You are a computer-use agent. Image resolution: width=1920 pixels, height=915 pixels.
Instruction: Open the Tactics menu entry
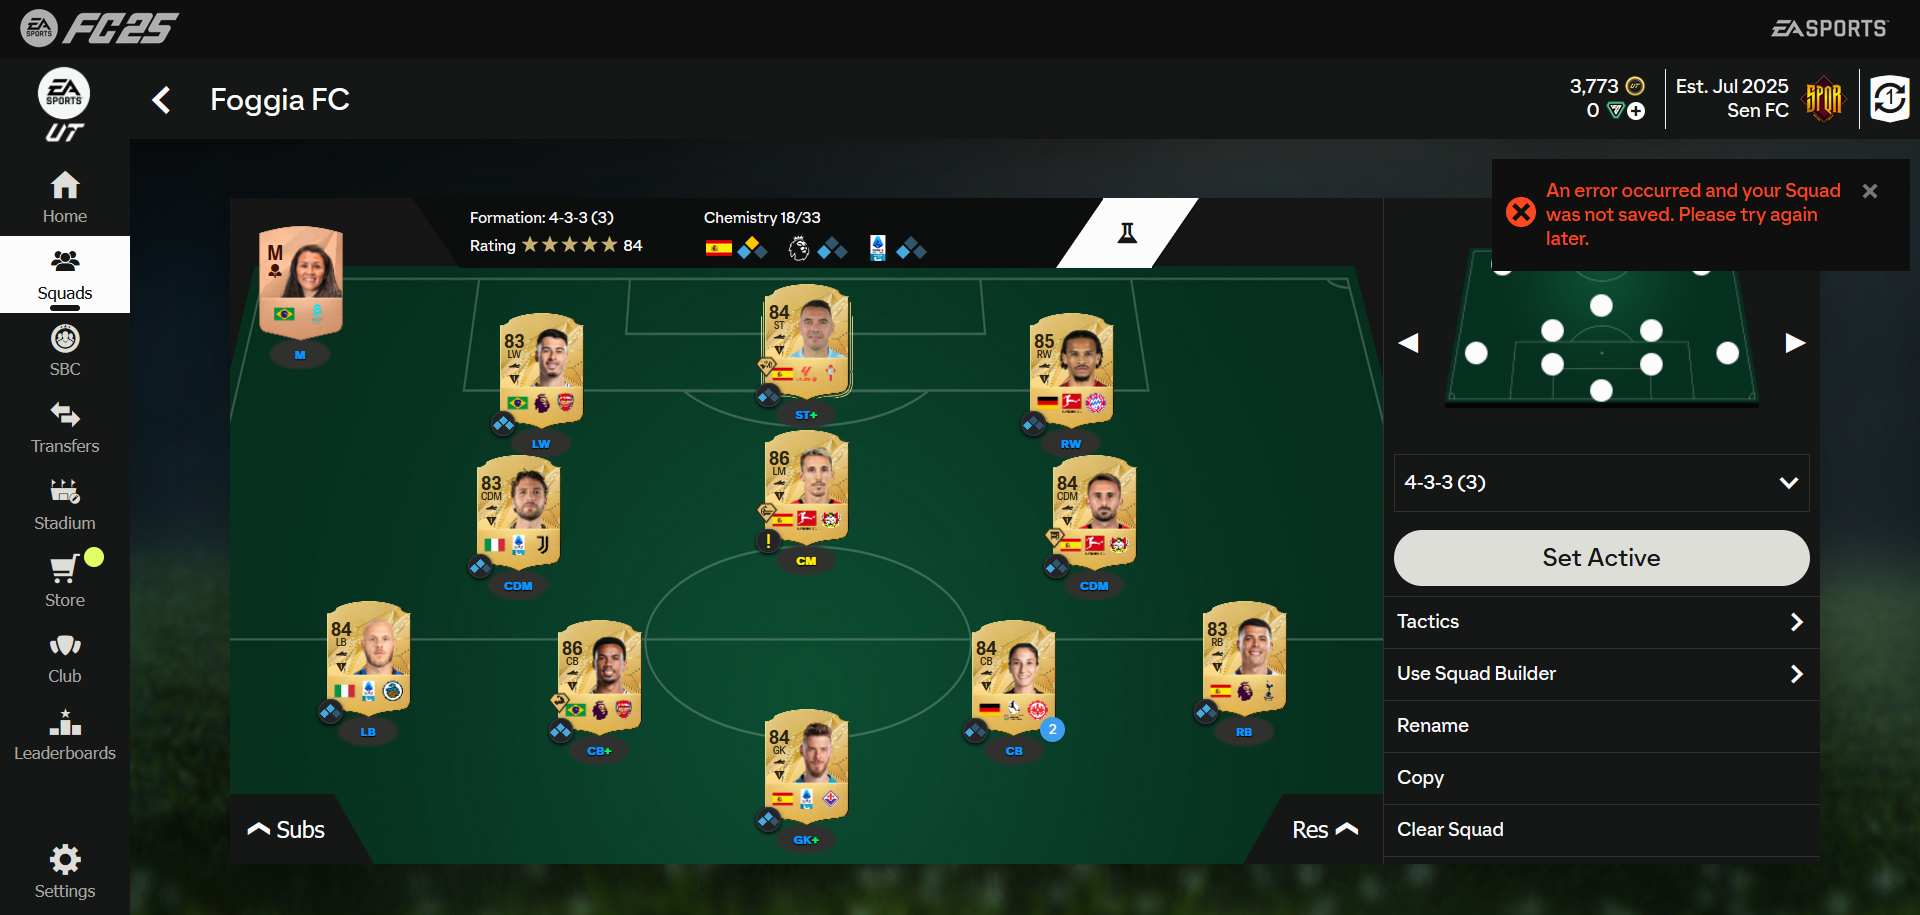coord(1601,622)
